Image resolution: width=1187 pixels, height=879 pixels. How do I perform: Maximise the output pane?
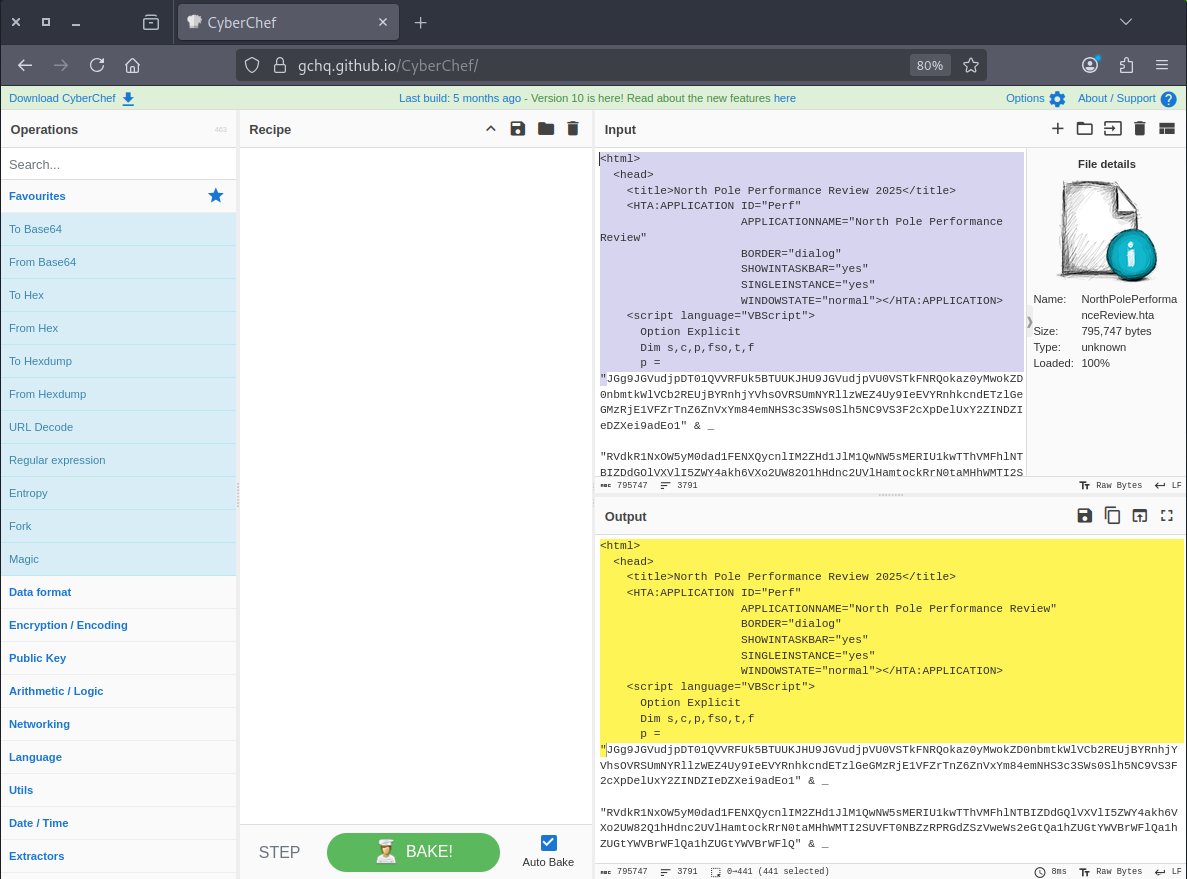click(1166, 516)
